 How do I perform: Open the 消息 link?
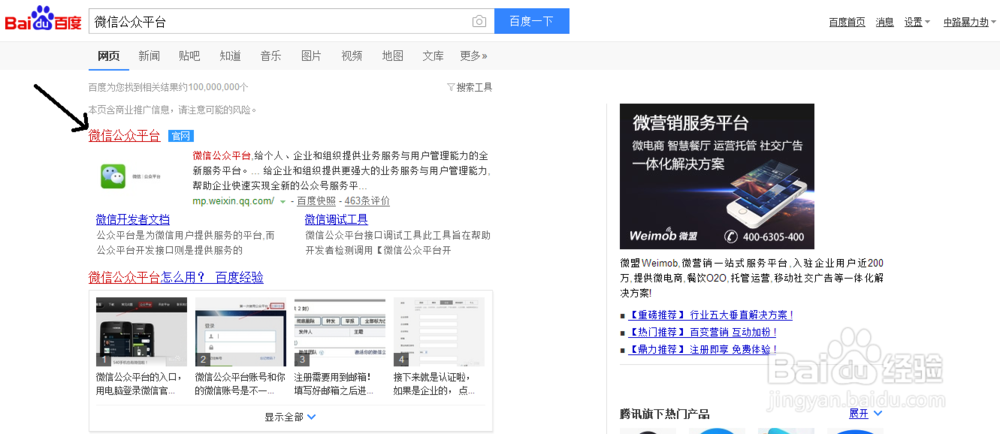click(x=885, y=22)
